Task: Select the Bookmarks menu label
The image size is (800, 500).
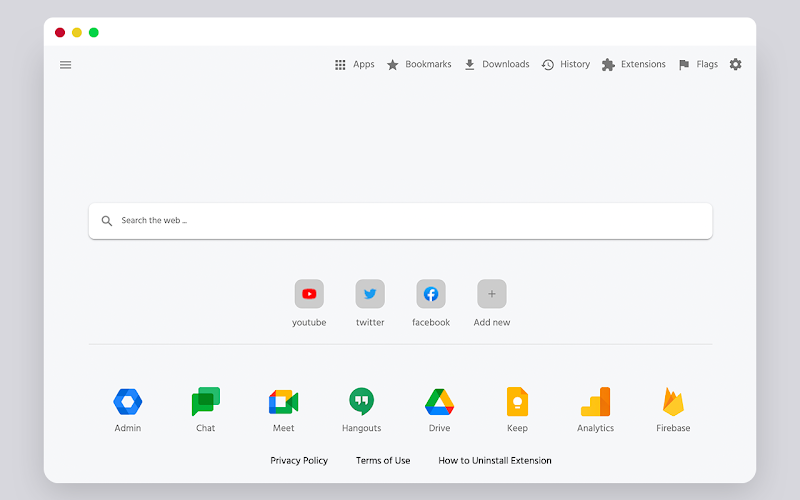Action: 429,64
